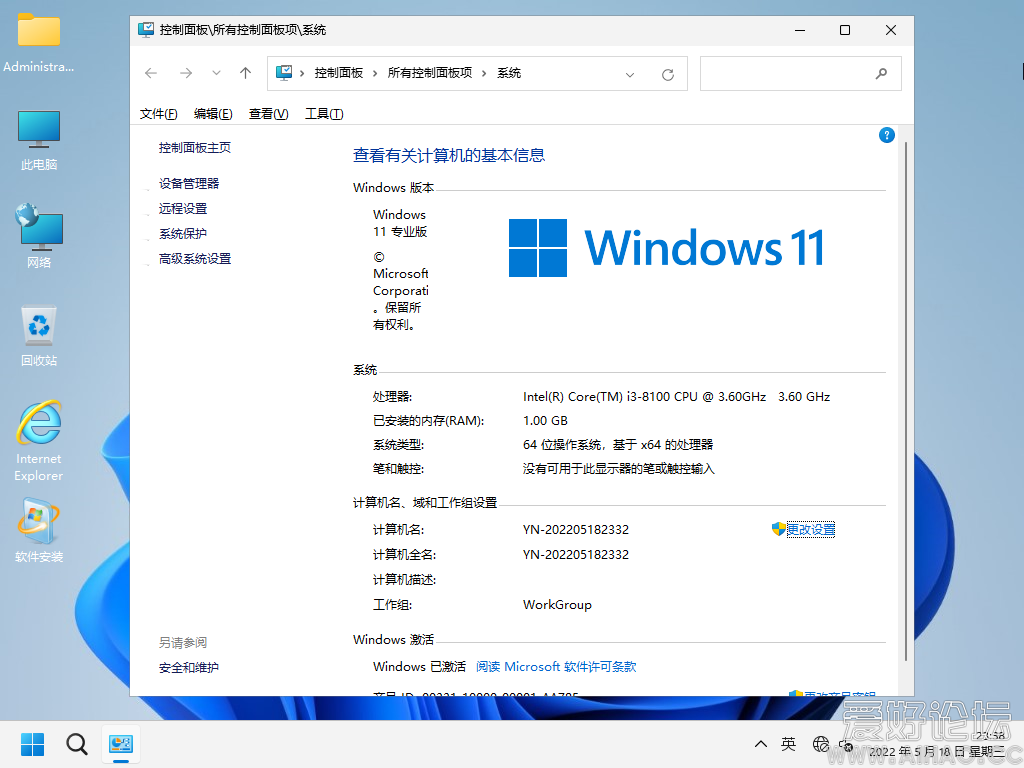Select the Administrator folder desktop icon
The height and width of the screenshot is (768, 1024).
pos(39,42)
